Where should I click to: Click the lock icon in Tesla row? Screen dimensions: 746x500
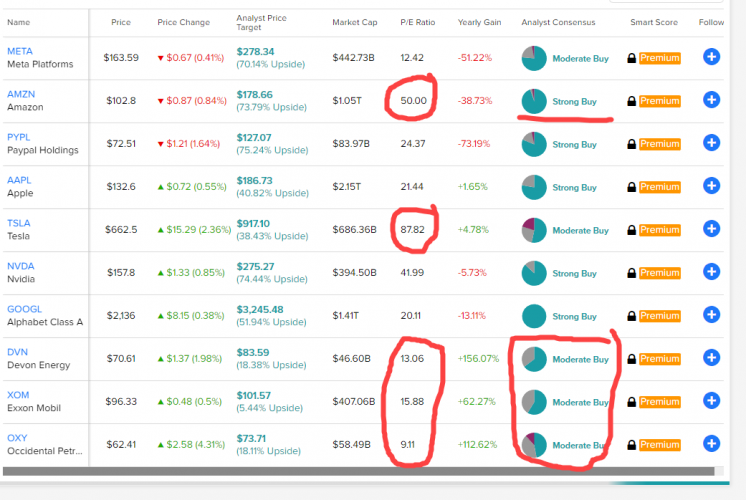pyautogui.click(x=631, y=230)
